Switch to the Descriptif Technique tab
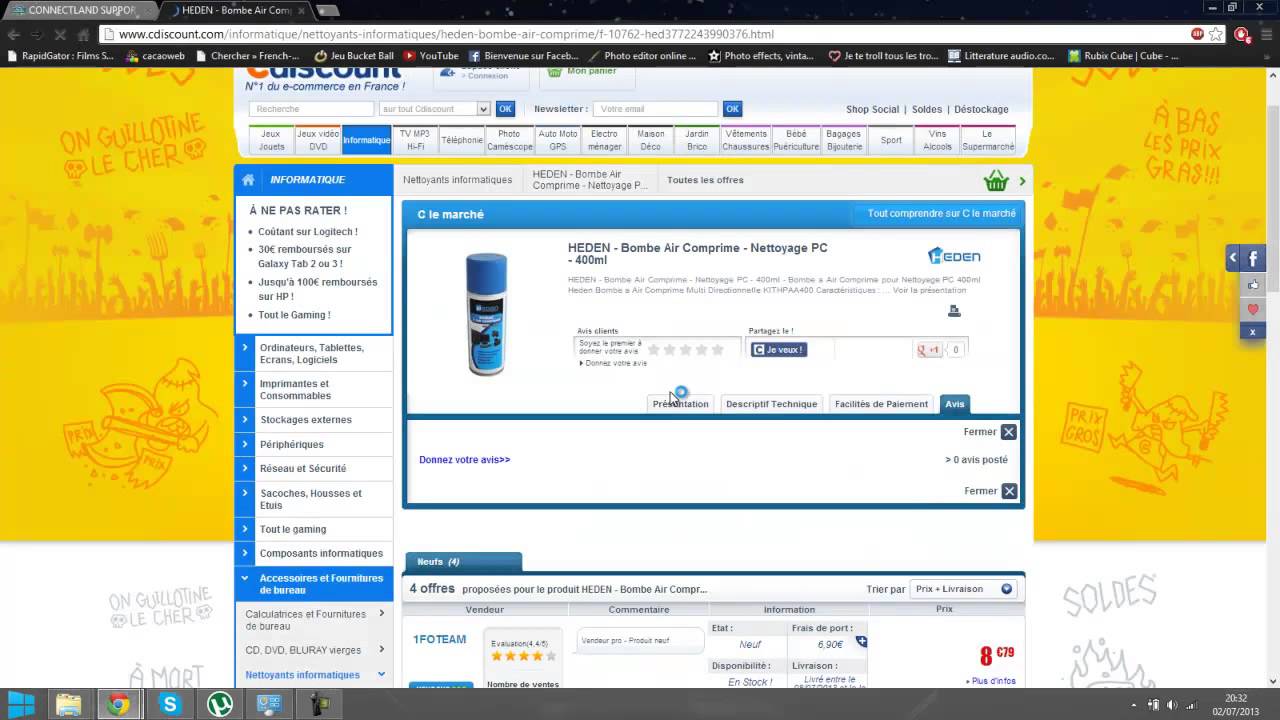The image size is (1280, 720). tap(771, 404)
